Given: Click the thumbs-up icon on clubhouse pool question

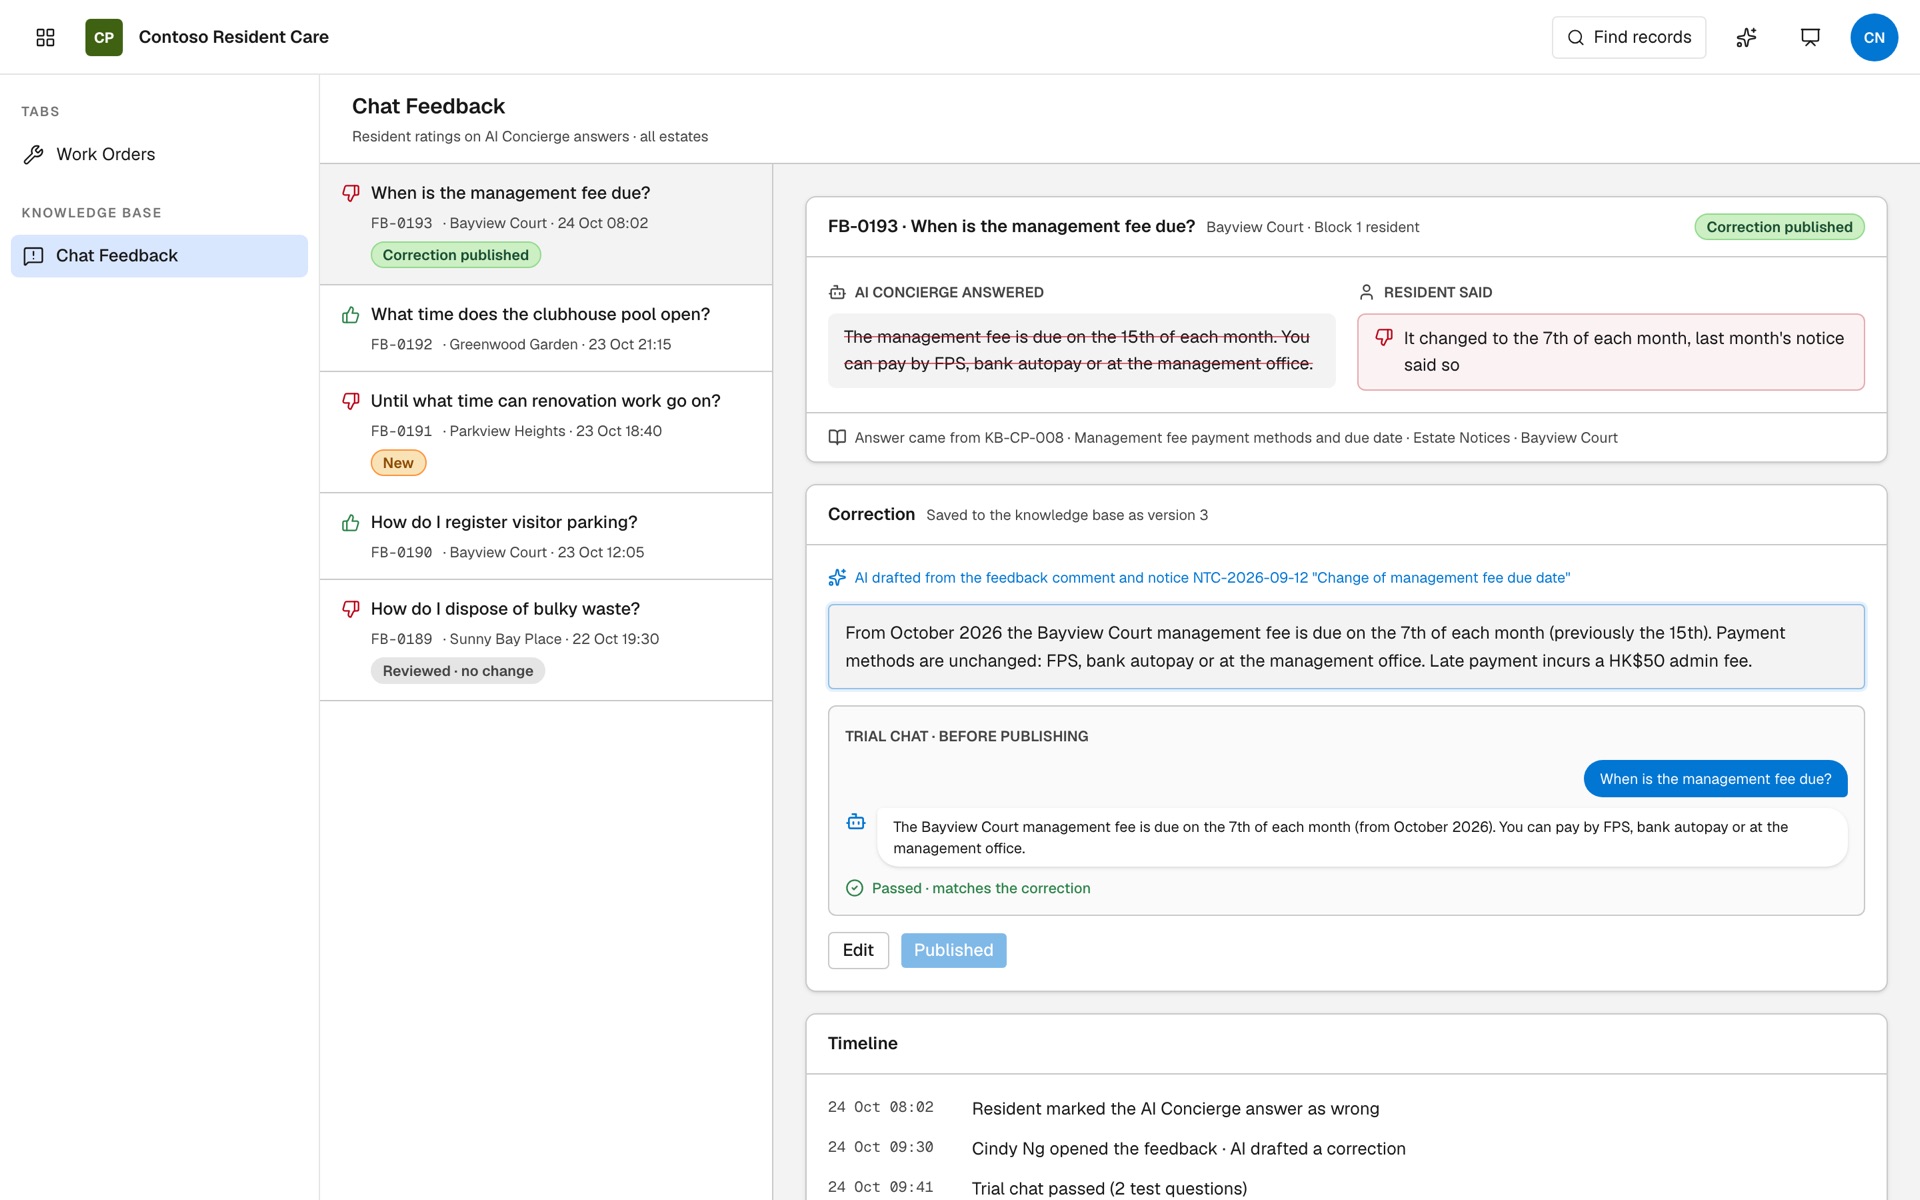Looking at the screenshot, I should point(351,315).
